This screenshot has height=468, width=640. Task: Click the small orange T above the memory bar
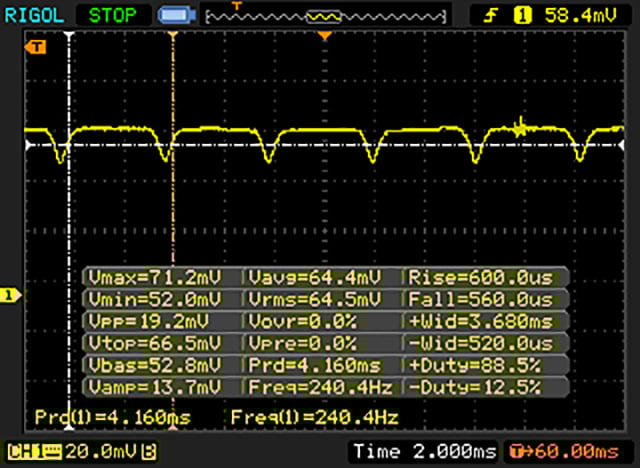click(236, 5)
